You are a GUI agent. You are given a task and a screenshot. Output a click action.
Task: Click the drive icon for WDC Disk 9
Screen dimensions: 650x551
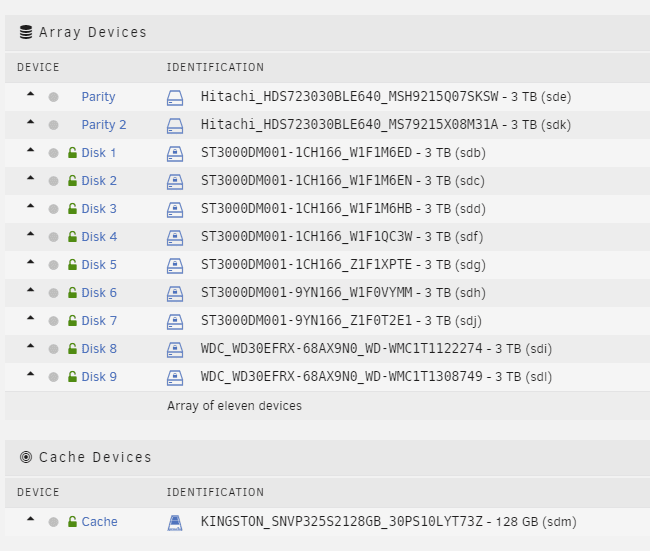175,378
